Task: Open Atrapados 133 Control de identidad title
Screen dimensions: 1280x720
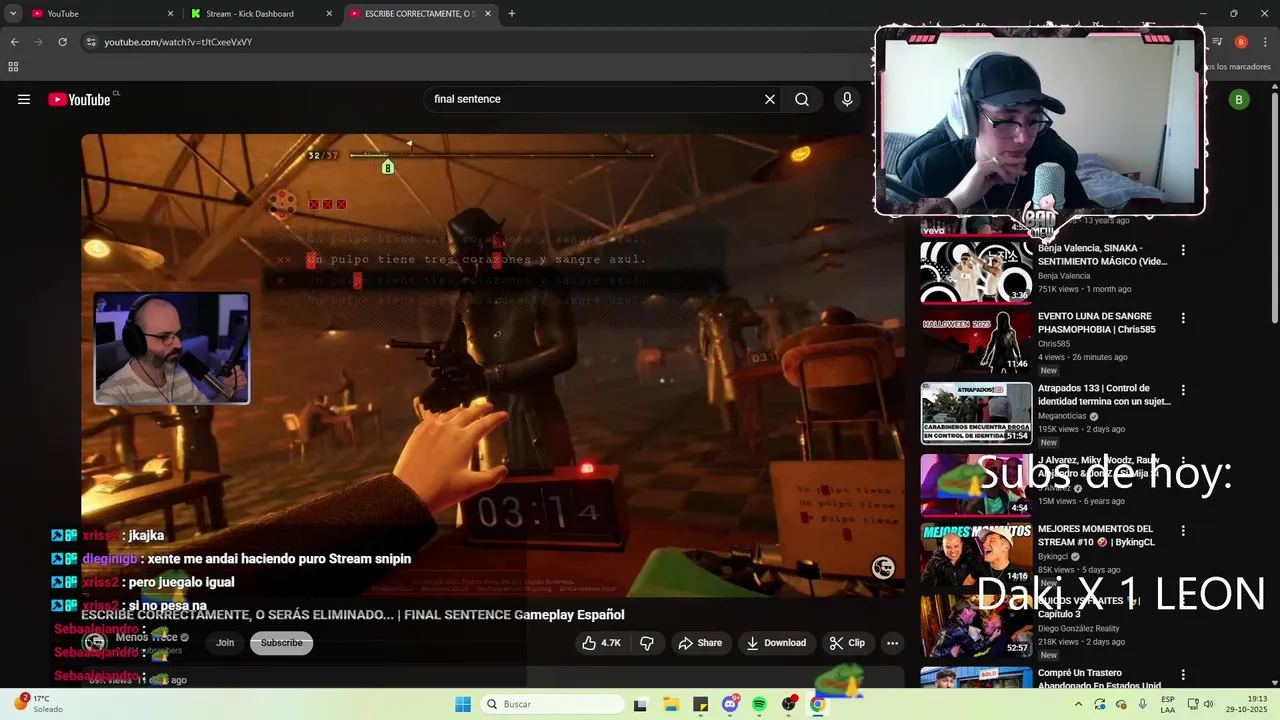Action: pos(1104,395)
